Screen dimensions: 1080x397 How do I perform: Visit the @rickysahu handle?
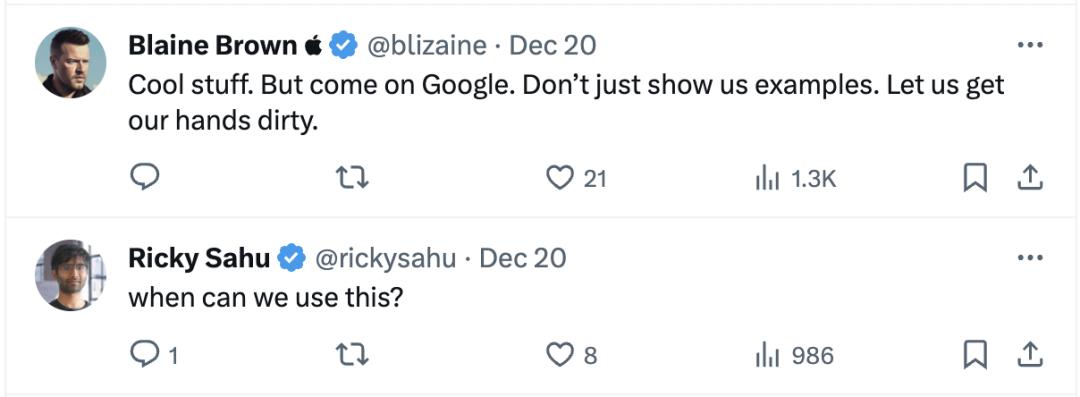pyautogui.click(x=386, y=258)
